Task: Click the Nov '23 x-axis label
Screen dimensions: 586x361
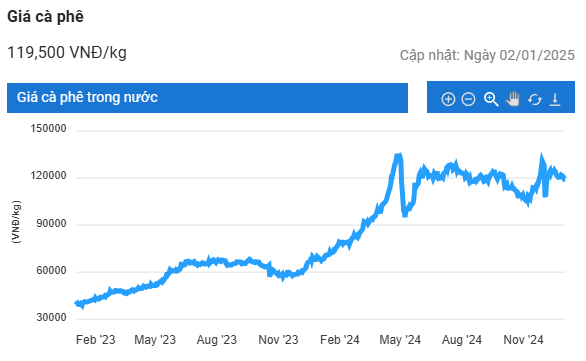Action: click(278, 340)
